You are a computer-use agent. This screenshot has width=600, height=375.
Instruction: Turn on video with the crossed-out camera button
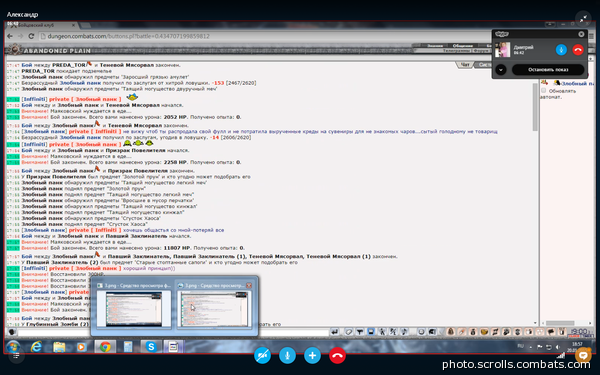click(262, 355)
